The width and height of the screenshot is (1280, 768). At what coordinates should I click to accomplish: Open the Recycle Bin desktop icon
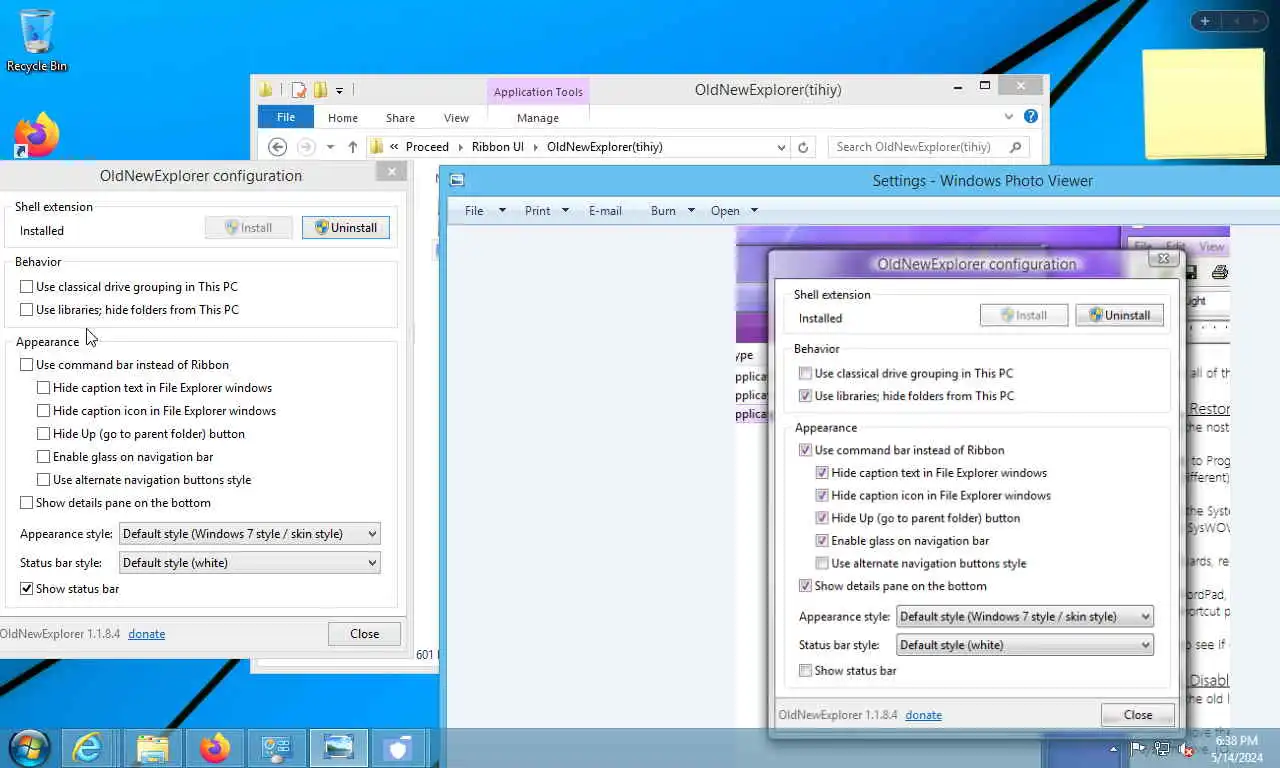tap(37, 40)
